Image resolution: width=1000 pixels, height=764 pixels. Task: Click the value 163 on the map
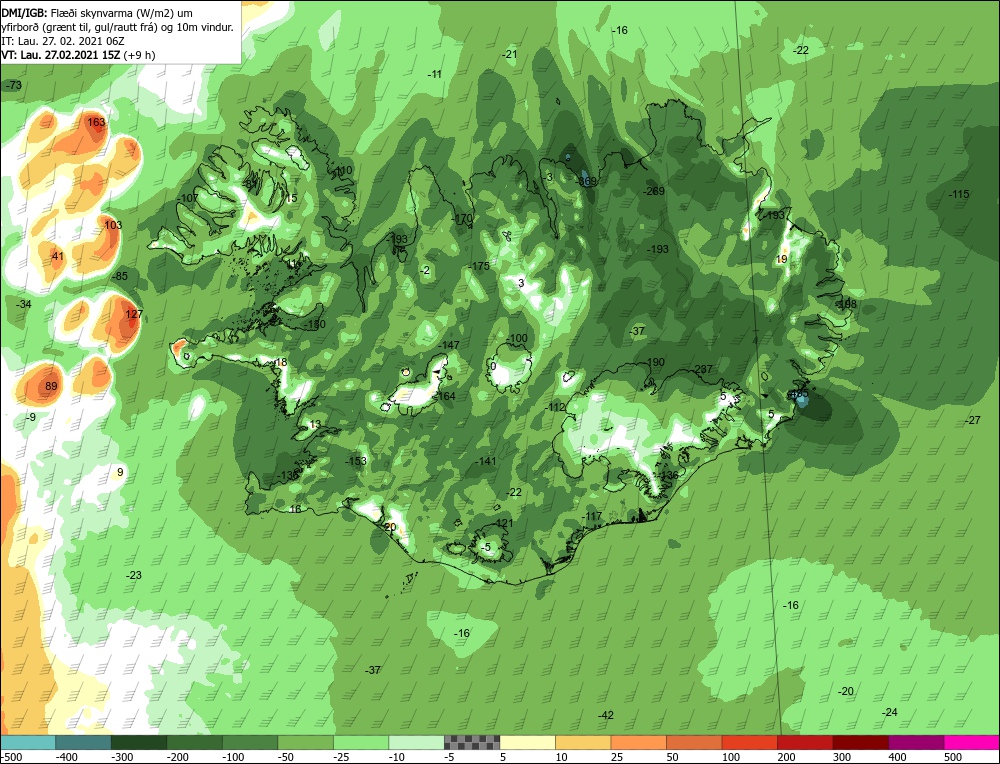(96, 122)
